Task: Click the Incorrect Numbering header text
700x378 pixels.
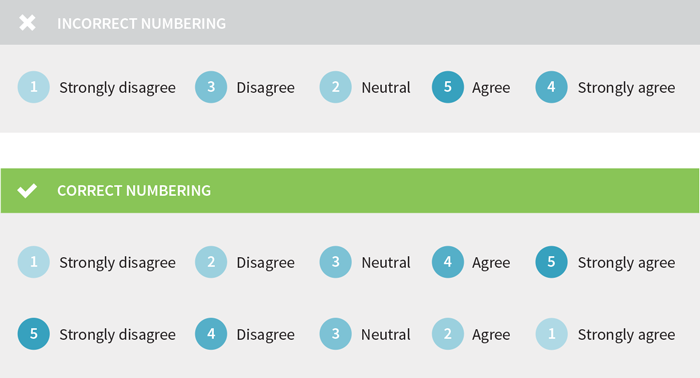Action: point(142,23)
